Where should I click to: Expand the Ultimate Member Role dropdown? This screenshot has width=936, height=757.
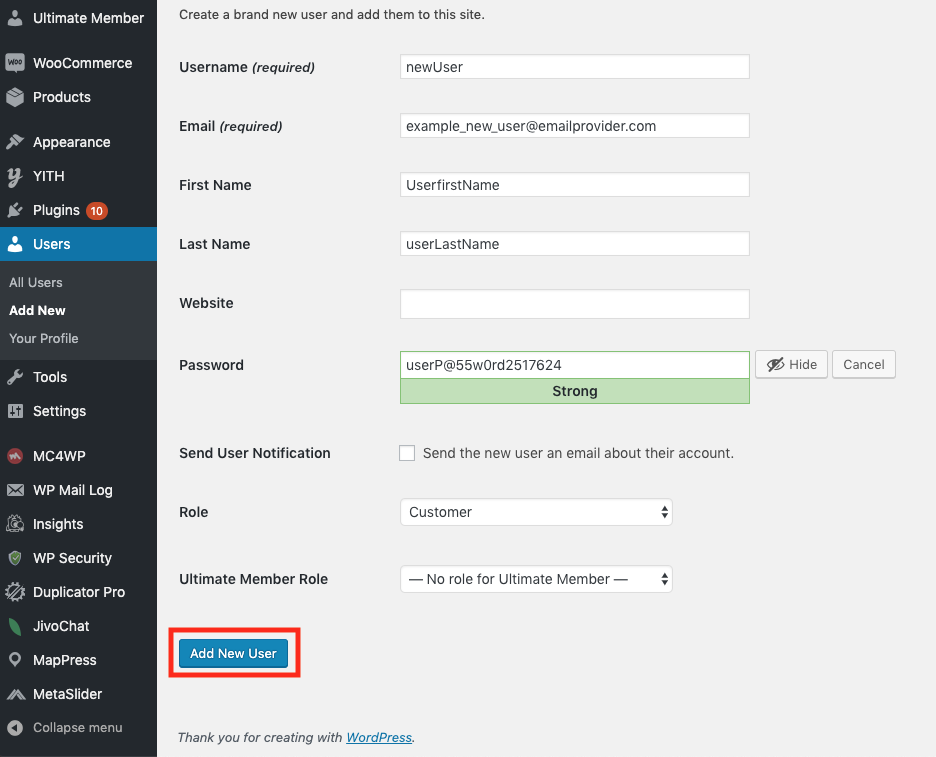tap(536, 579)
